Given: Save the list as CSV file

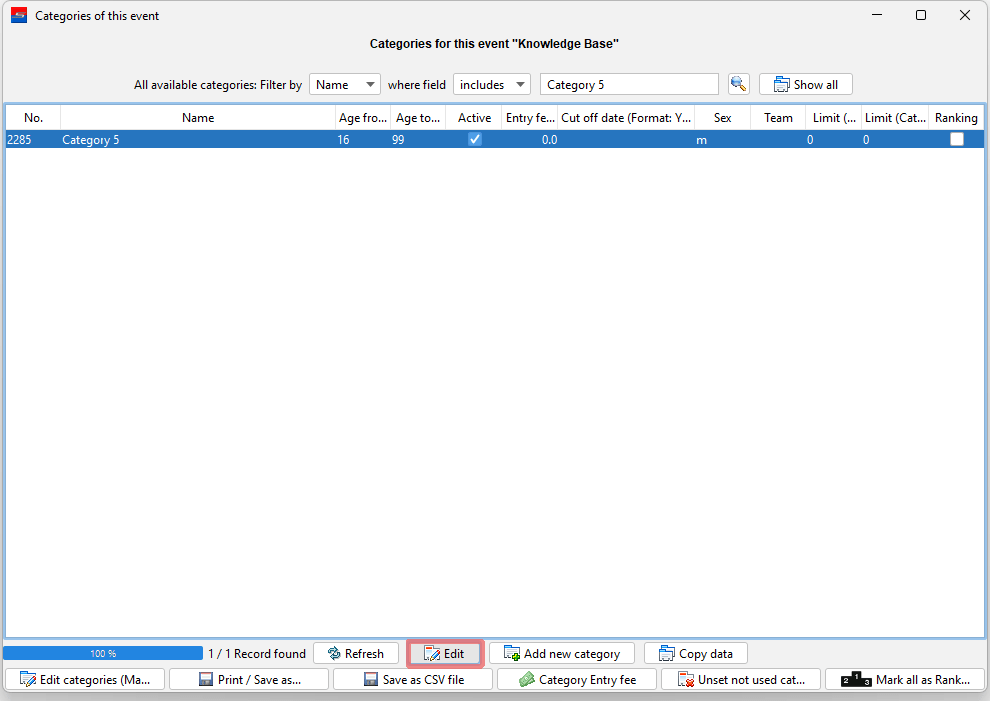Looking at the screenshot, I should tap(413, 679).
